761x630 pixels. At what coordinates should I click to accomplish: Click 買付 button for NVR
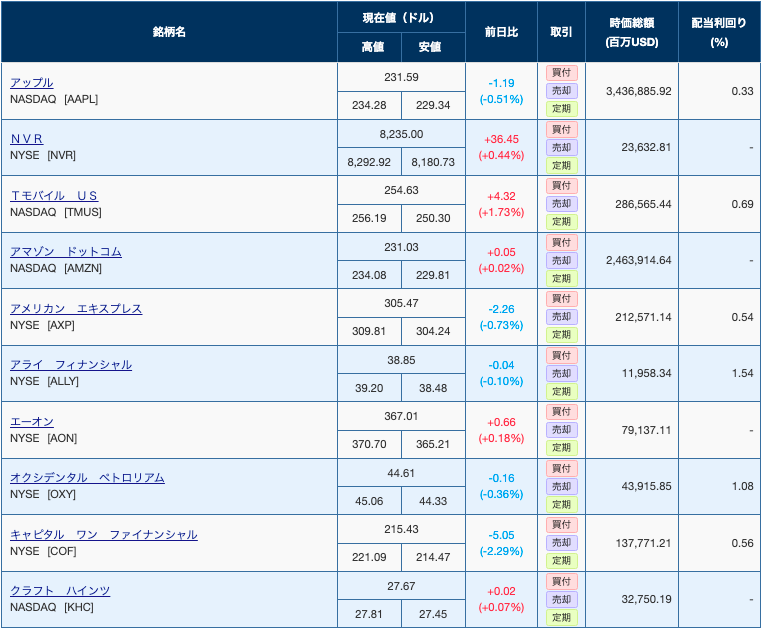[562, 130]
